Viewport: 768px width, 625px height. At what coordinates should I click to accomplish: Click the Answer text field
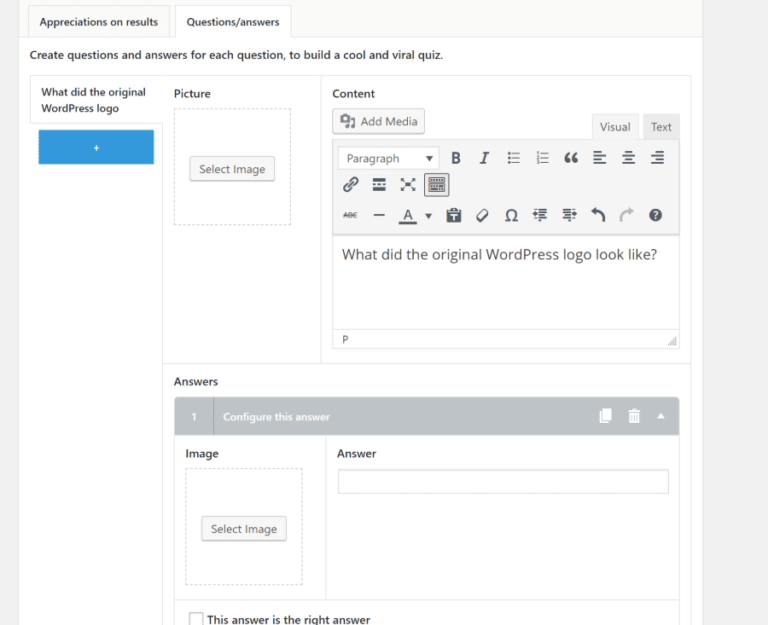coord(503,481)
